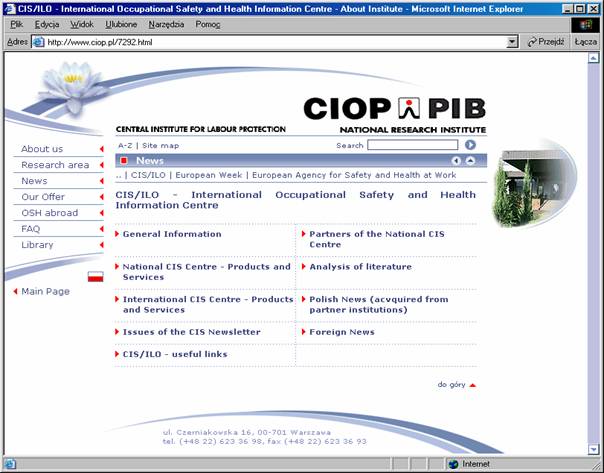Go to Main Page link

tap(45, 291)
